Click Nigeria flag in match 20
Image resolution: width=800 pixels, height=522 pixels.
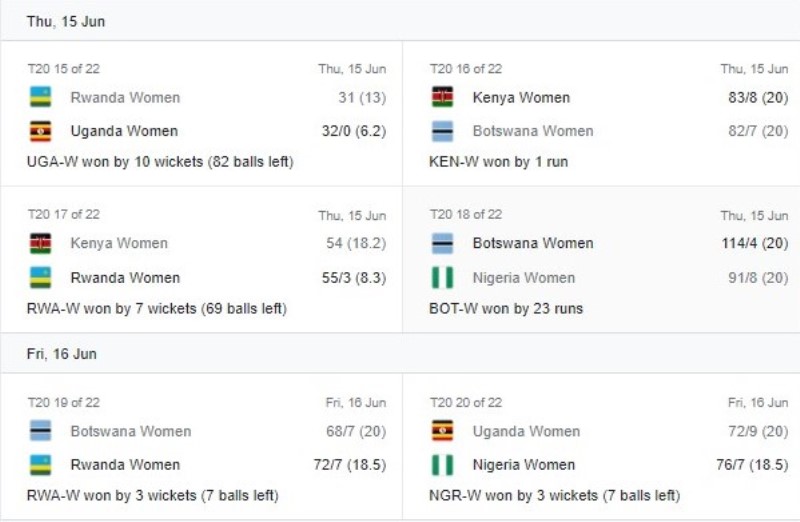(442, 465)
